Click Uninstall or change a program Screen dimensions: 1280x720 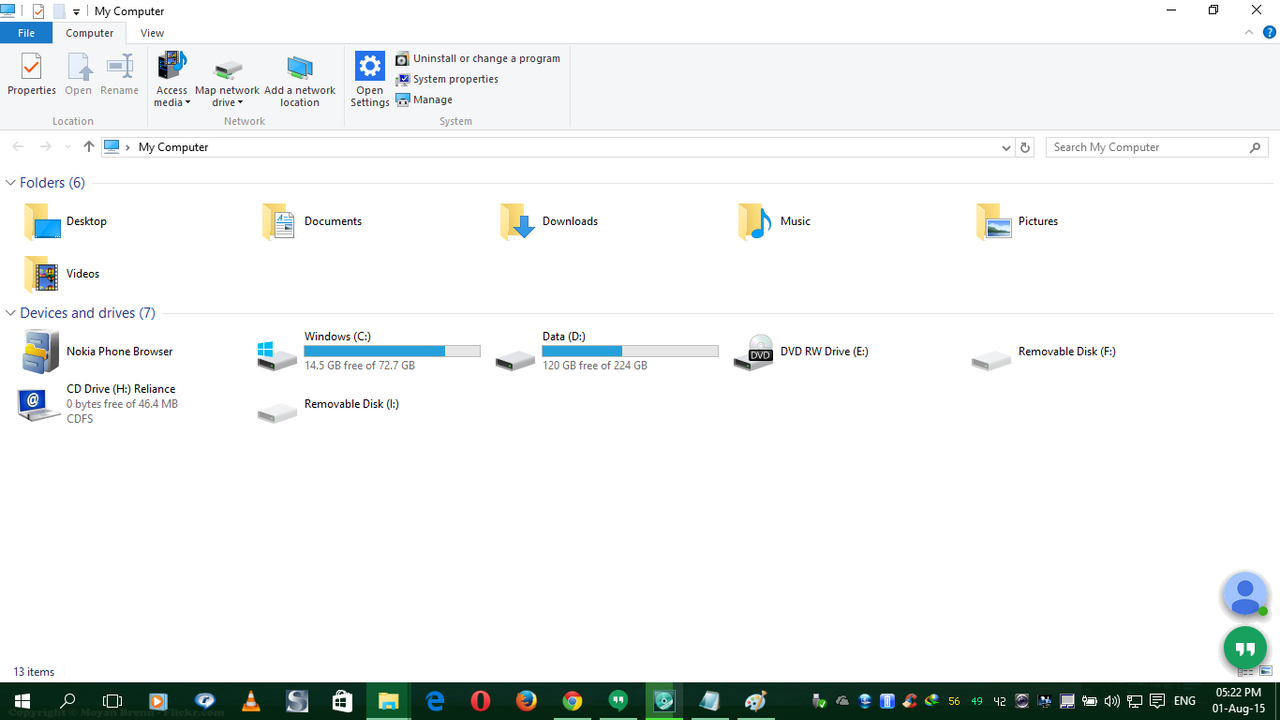(478, 58)
